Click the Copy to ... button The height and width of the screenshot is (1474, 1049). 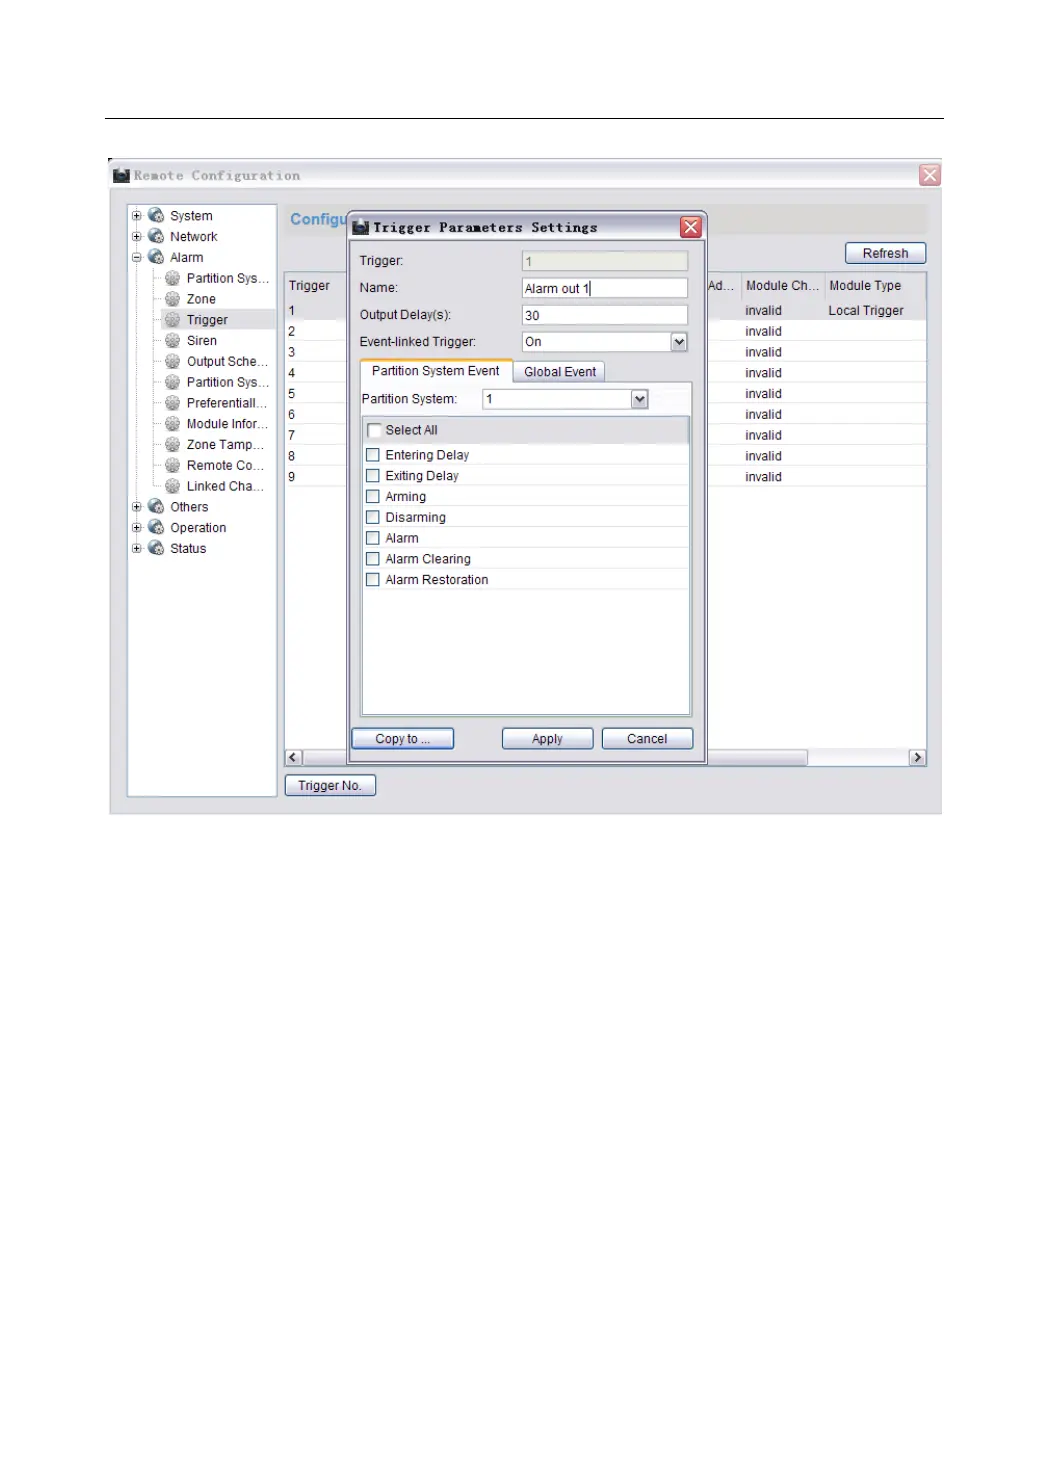click(x=403, y=739)
